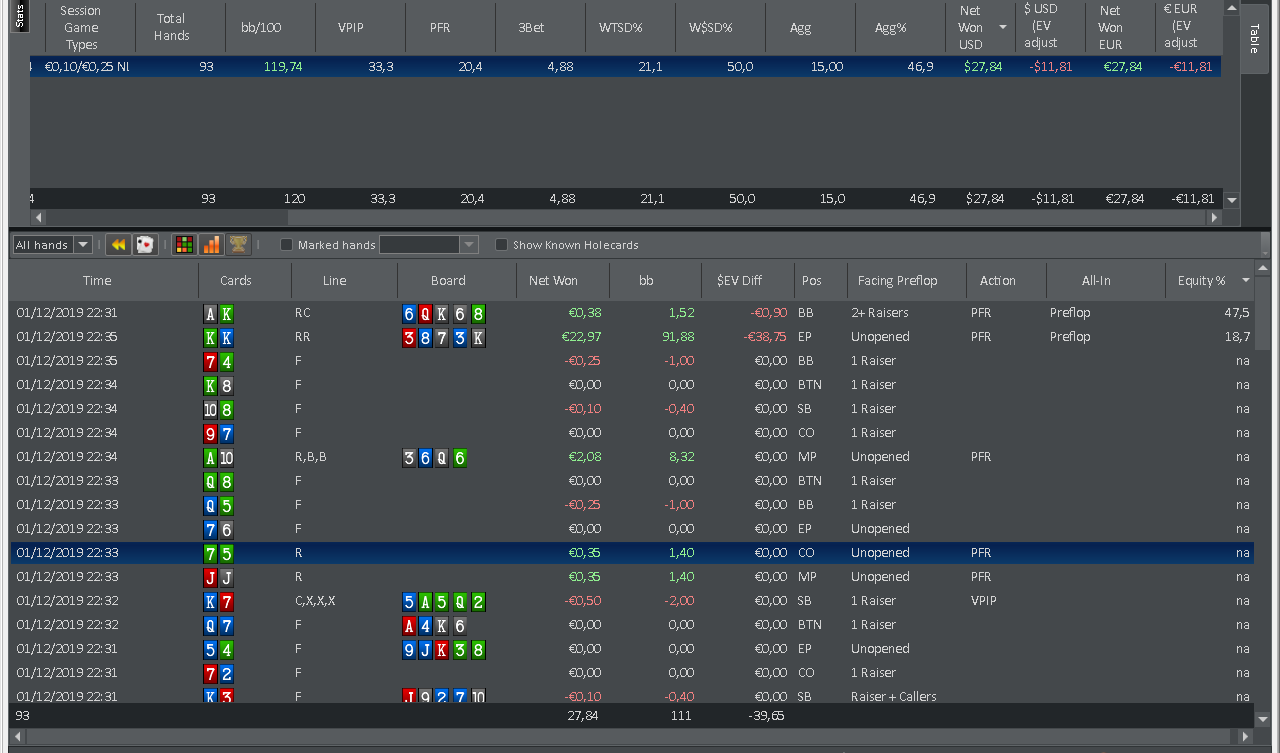Image resolution: width=1280 pixels, height=753 pixels.
Task: Click the 3Bet column header
Action: [531, 27]
